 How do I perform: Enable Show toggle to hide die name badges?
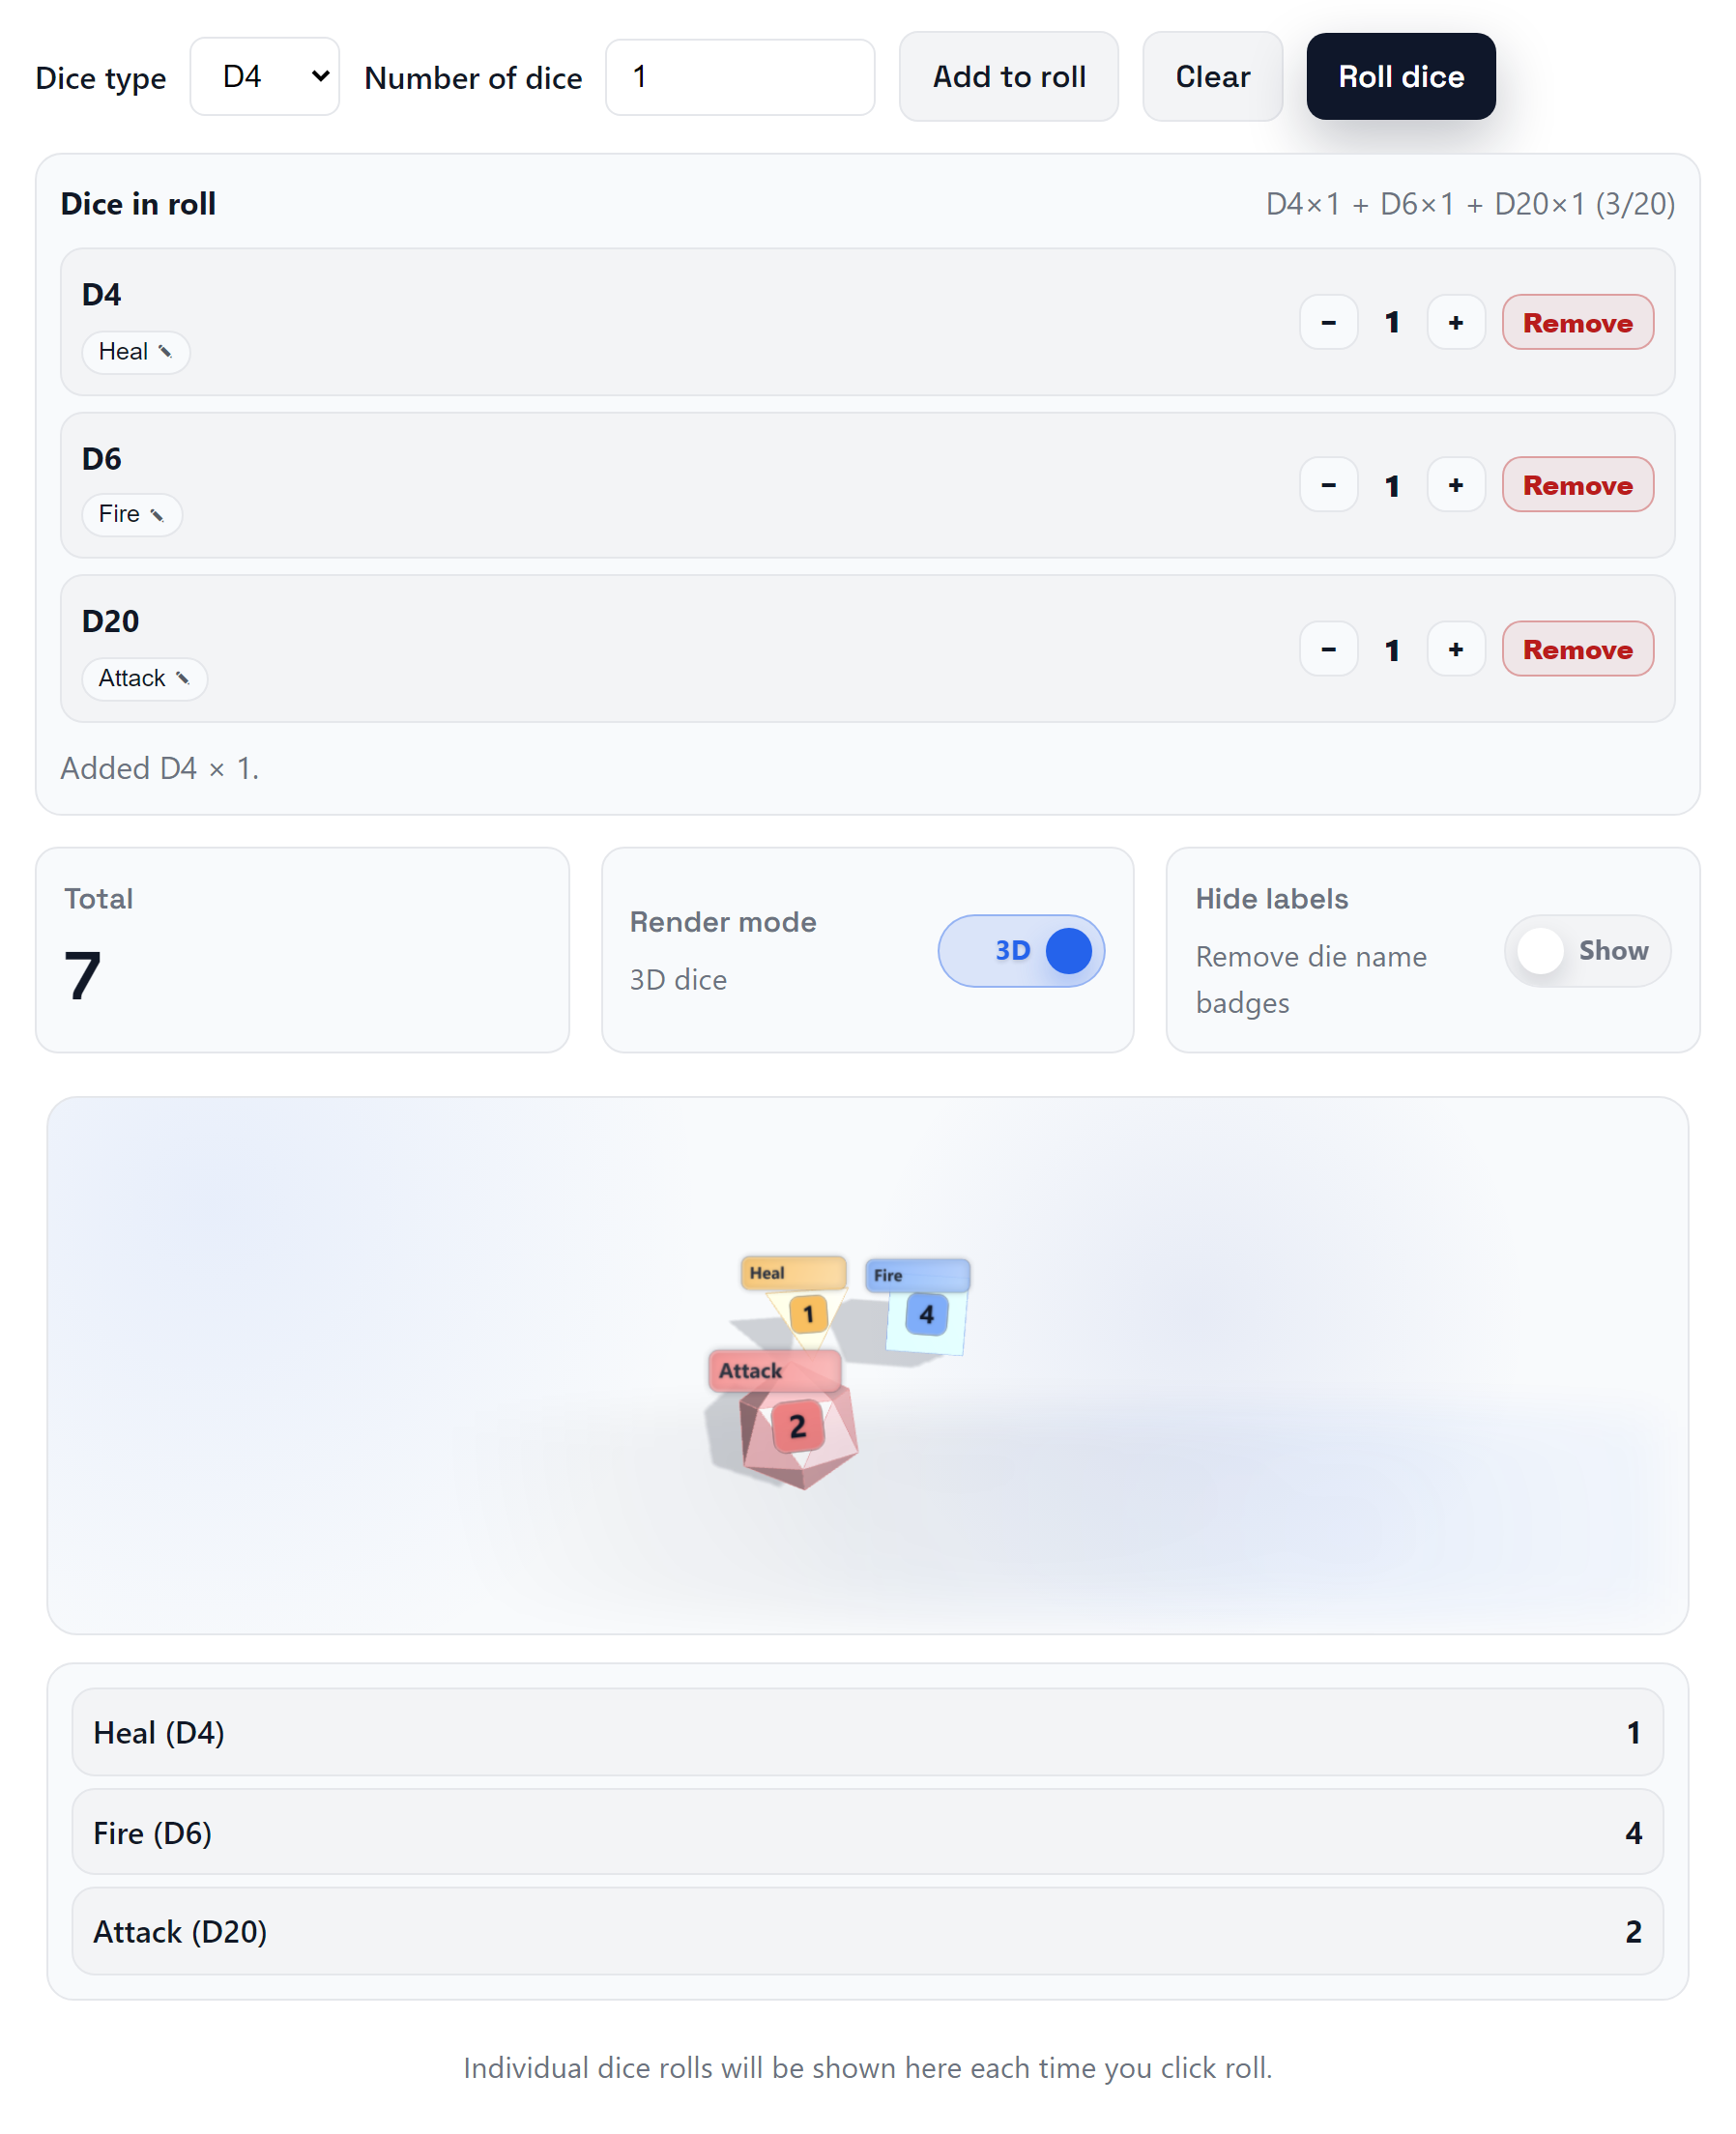click(1587, 950)
